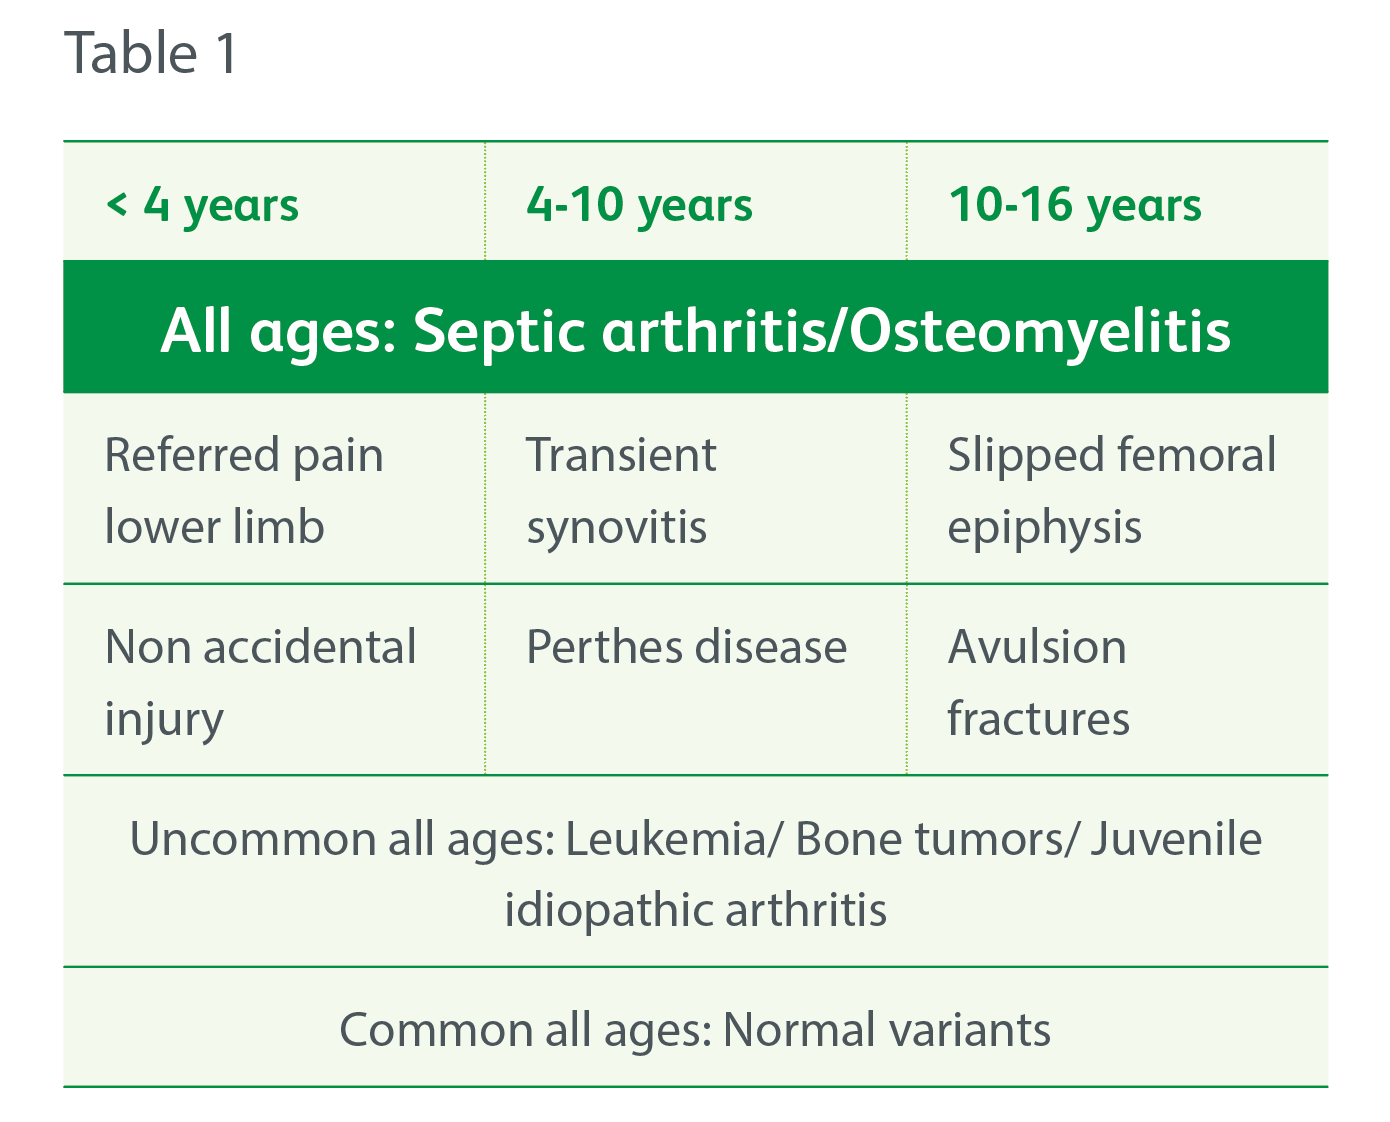Select the "< 4 years" column header
The height and width of the screenshot is (1122, 1390).
pyautogui.click(x=202, y=205)
